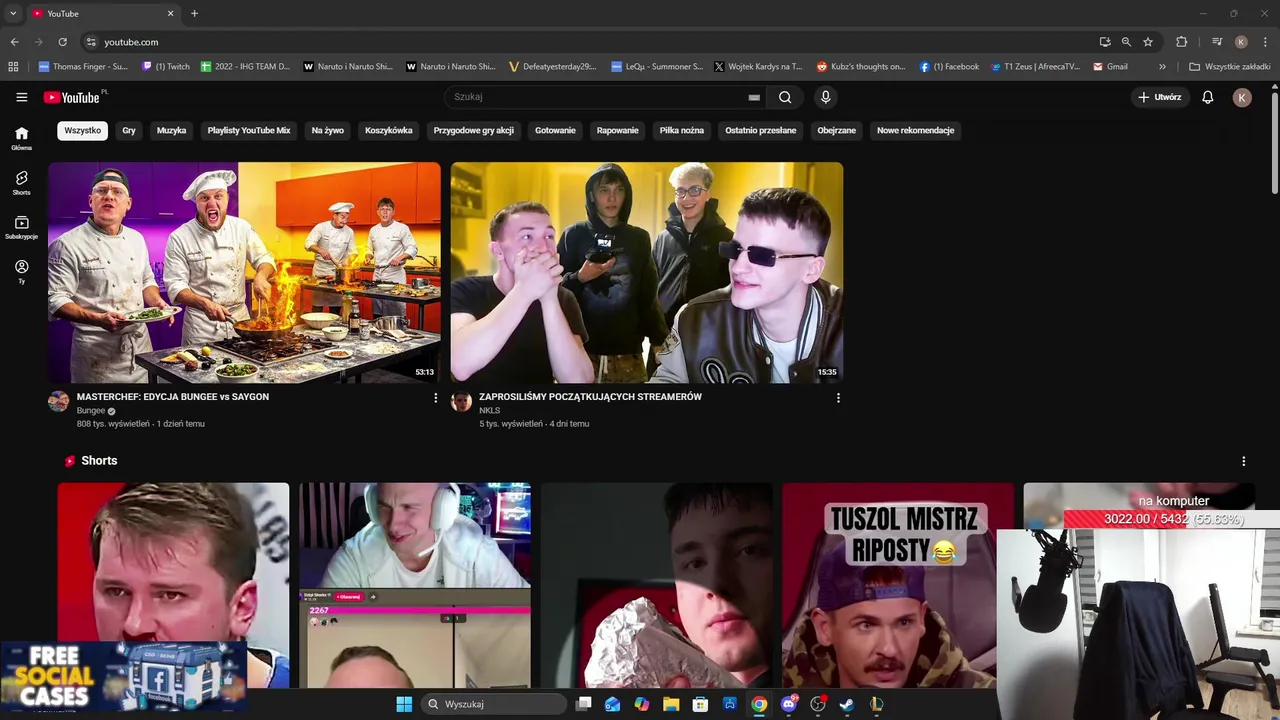The image size is (1280, 720).
Task: Open the account avatar menu on YouTube
Action: coord(1242,97)
